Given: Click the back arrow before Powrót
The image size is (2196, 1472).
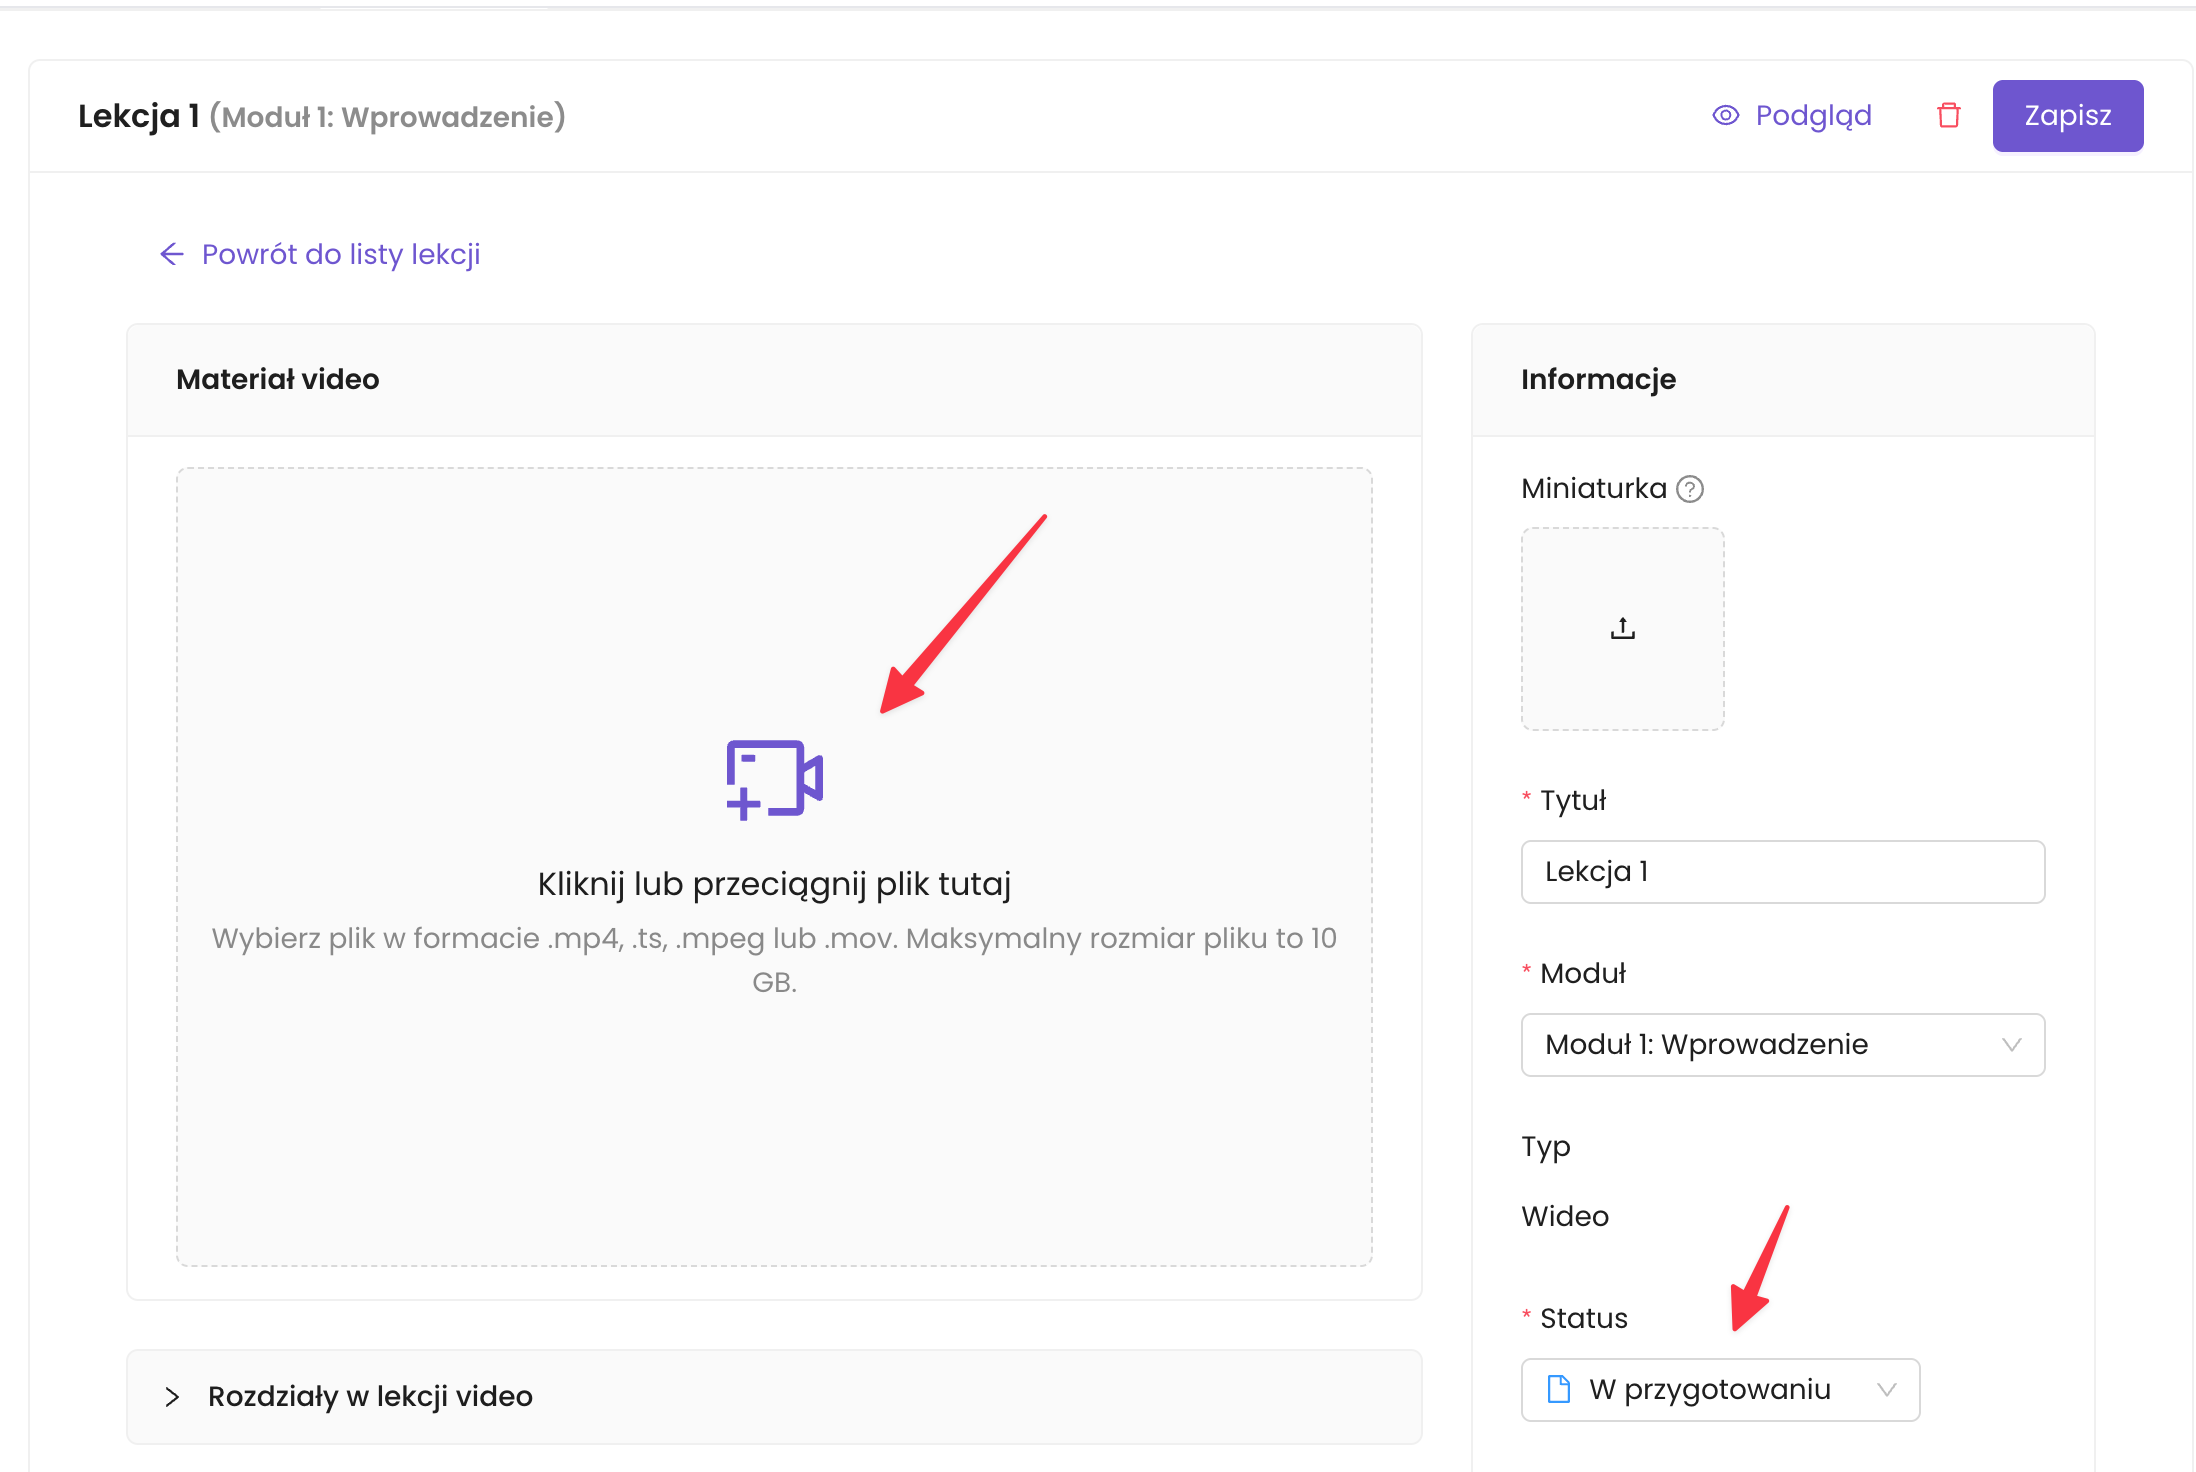Looking at the screenshot, I should click(x=172, y=254).
